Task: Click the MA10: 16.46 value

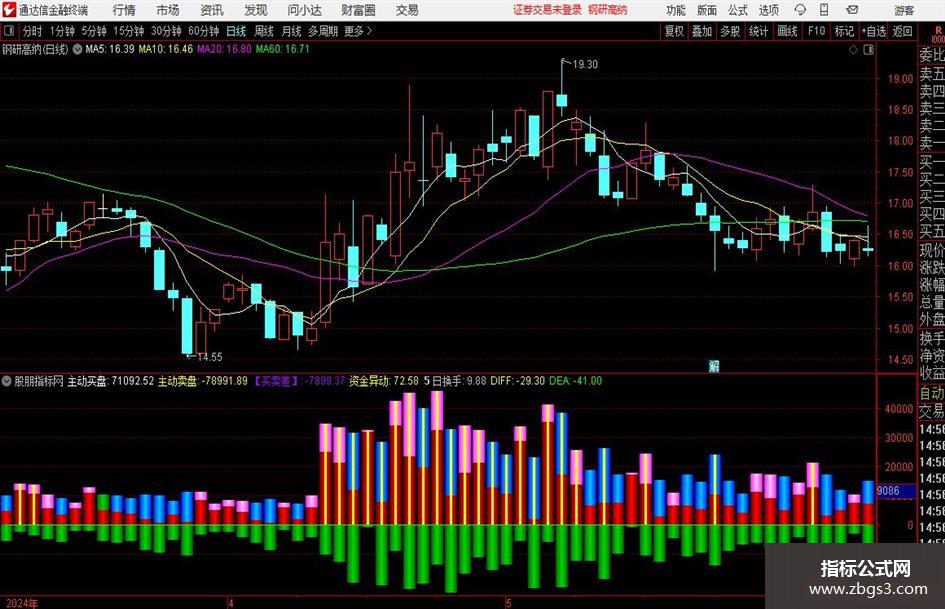Action: [x=166, y=49]
